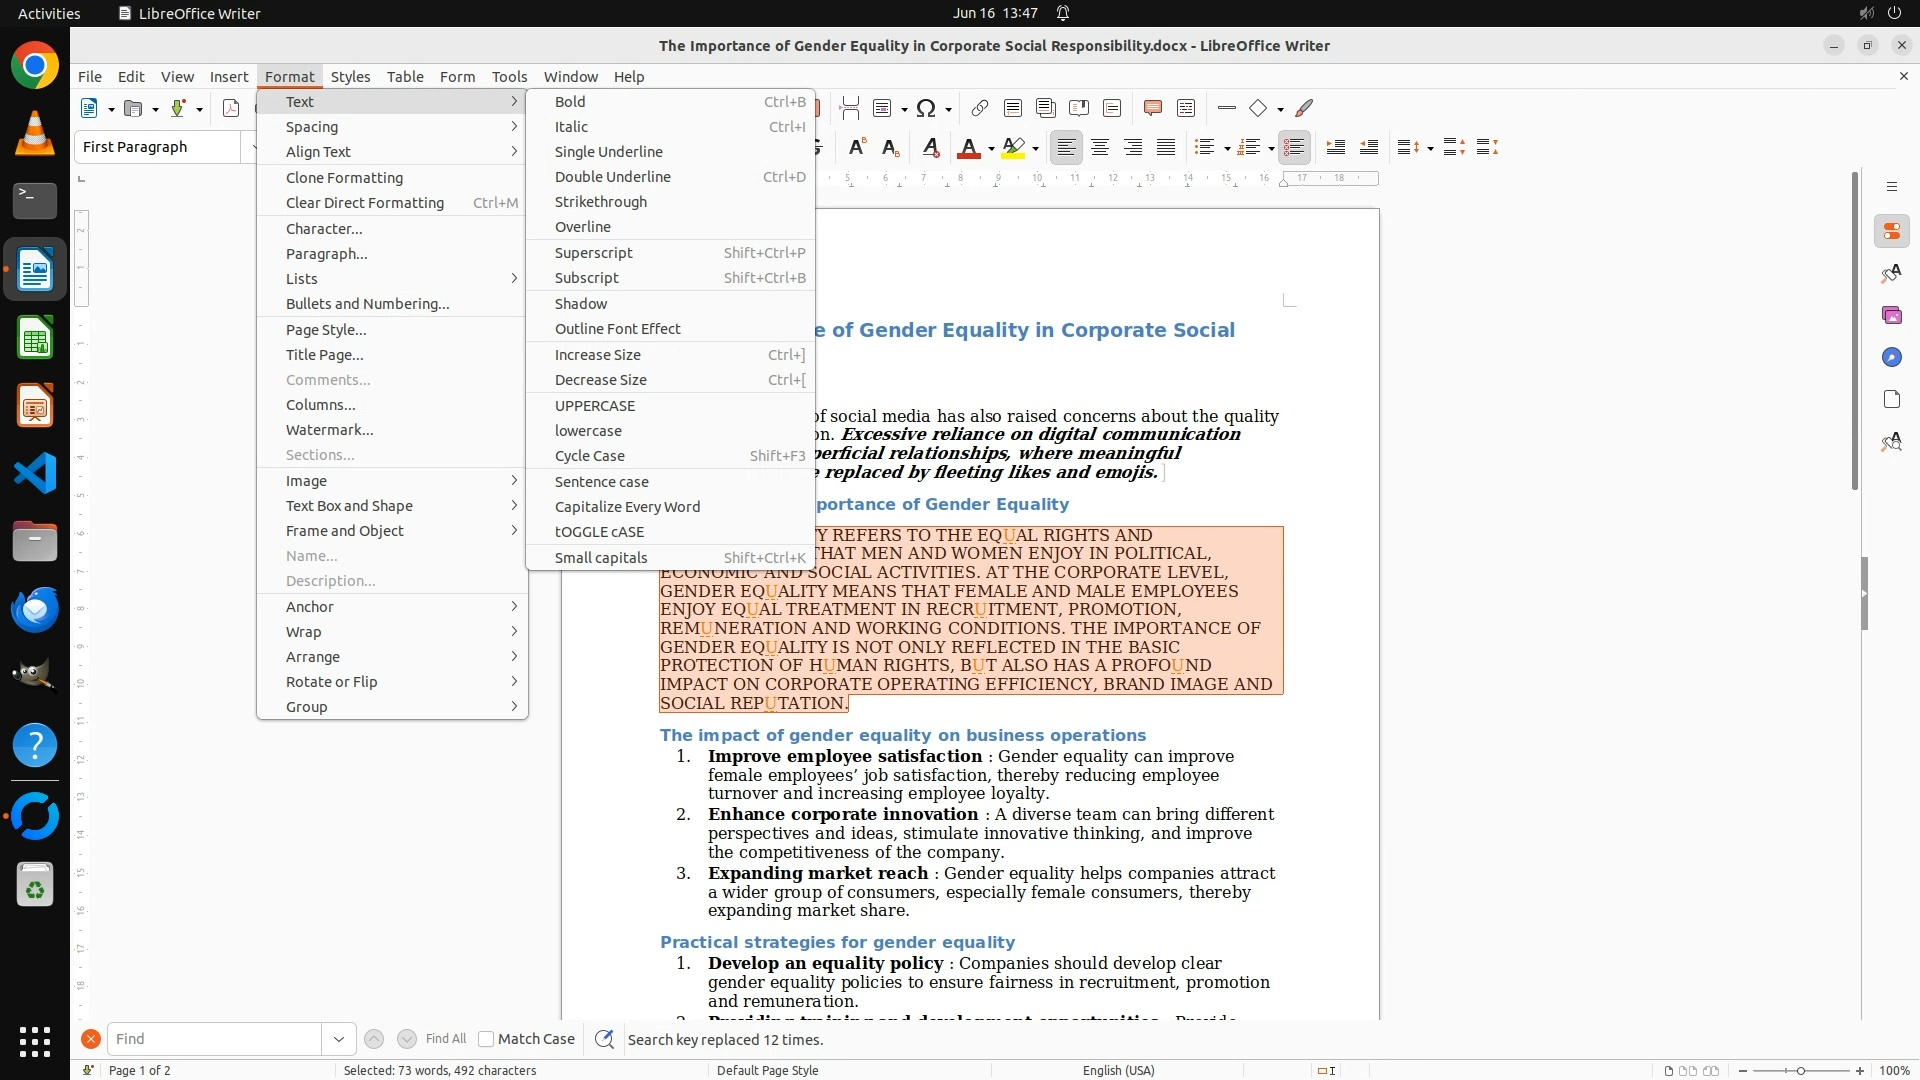Open the Find field history dropdown

[338, 1039]
